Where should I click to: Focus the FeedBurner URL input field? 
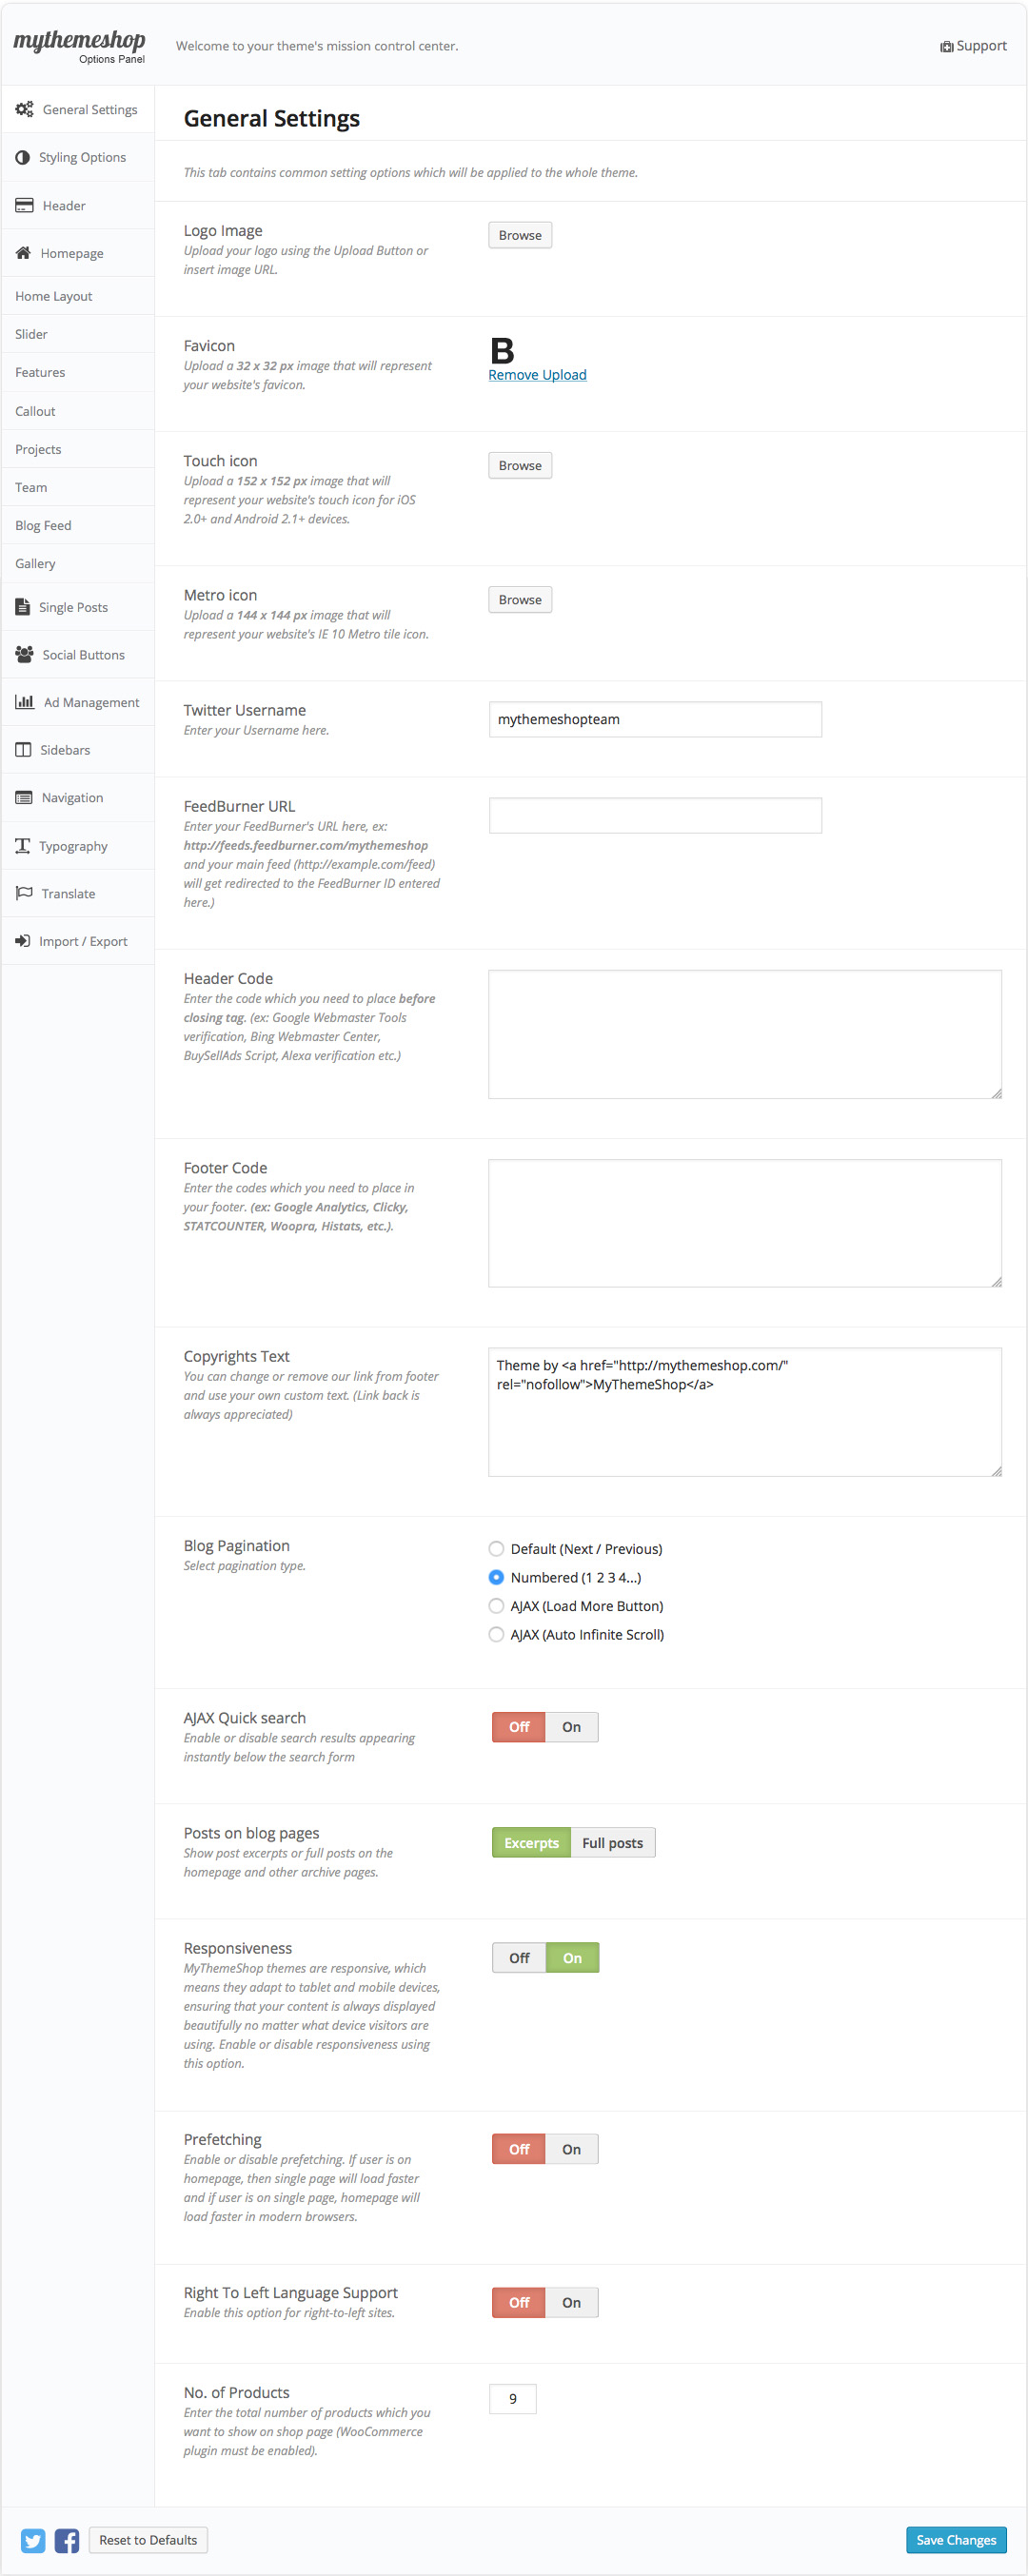[x=655, y=816]
